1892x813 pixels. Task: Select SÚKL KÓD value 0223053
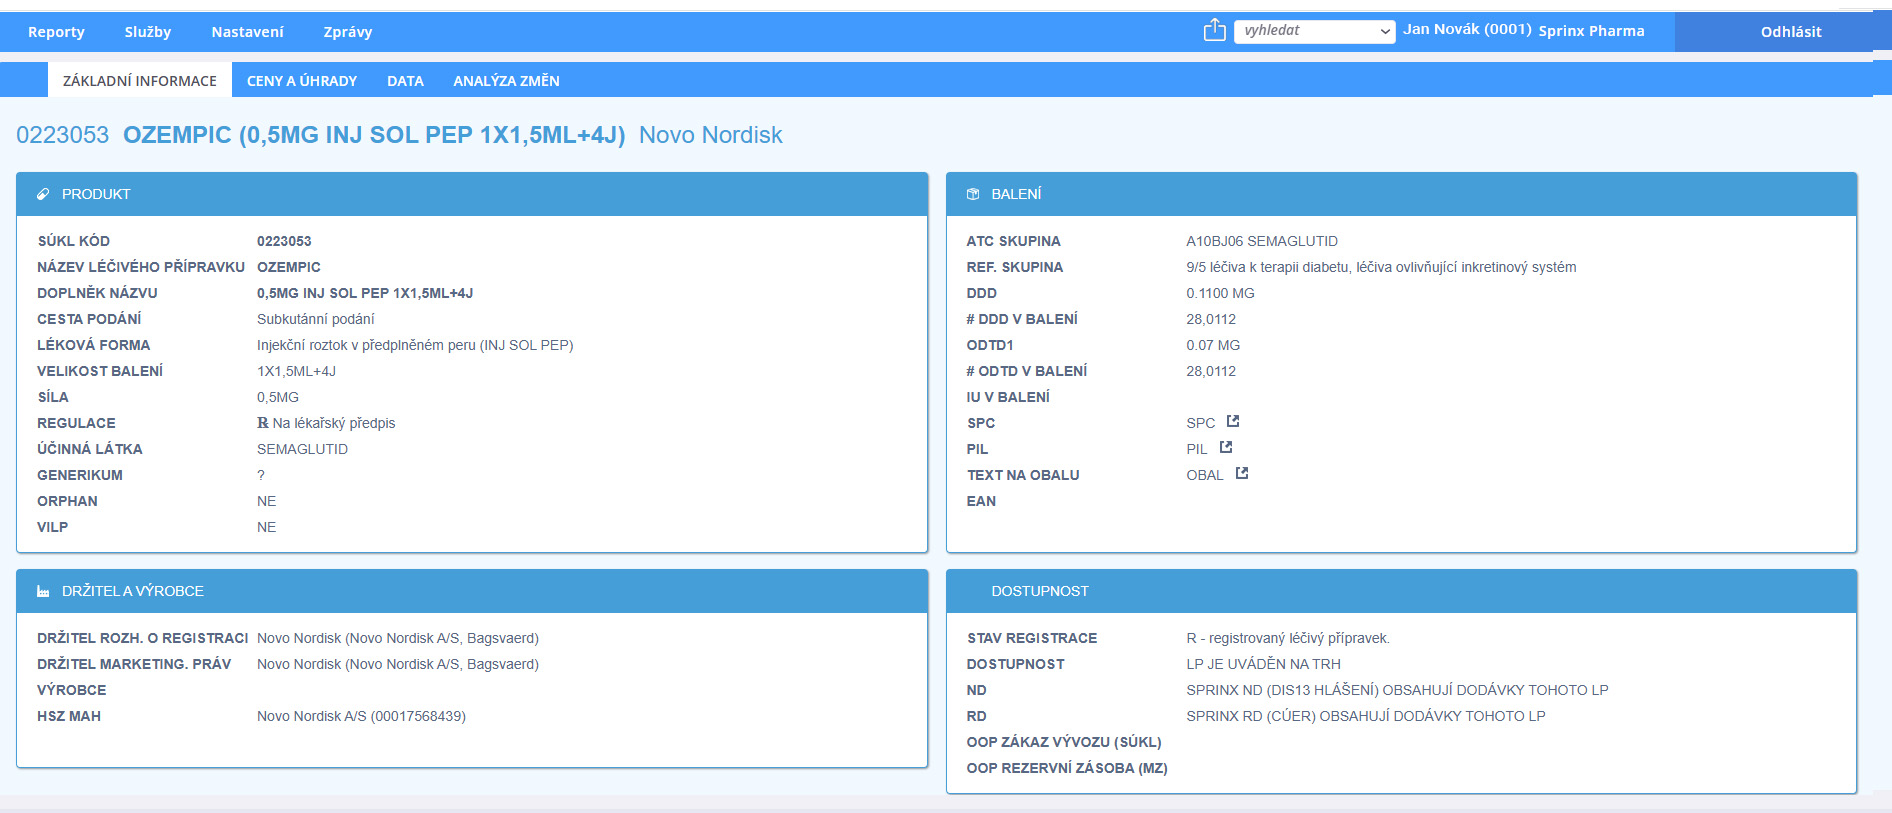pyautogui.click(x=284, y=241)
